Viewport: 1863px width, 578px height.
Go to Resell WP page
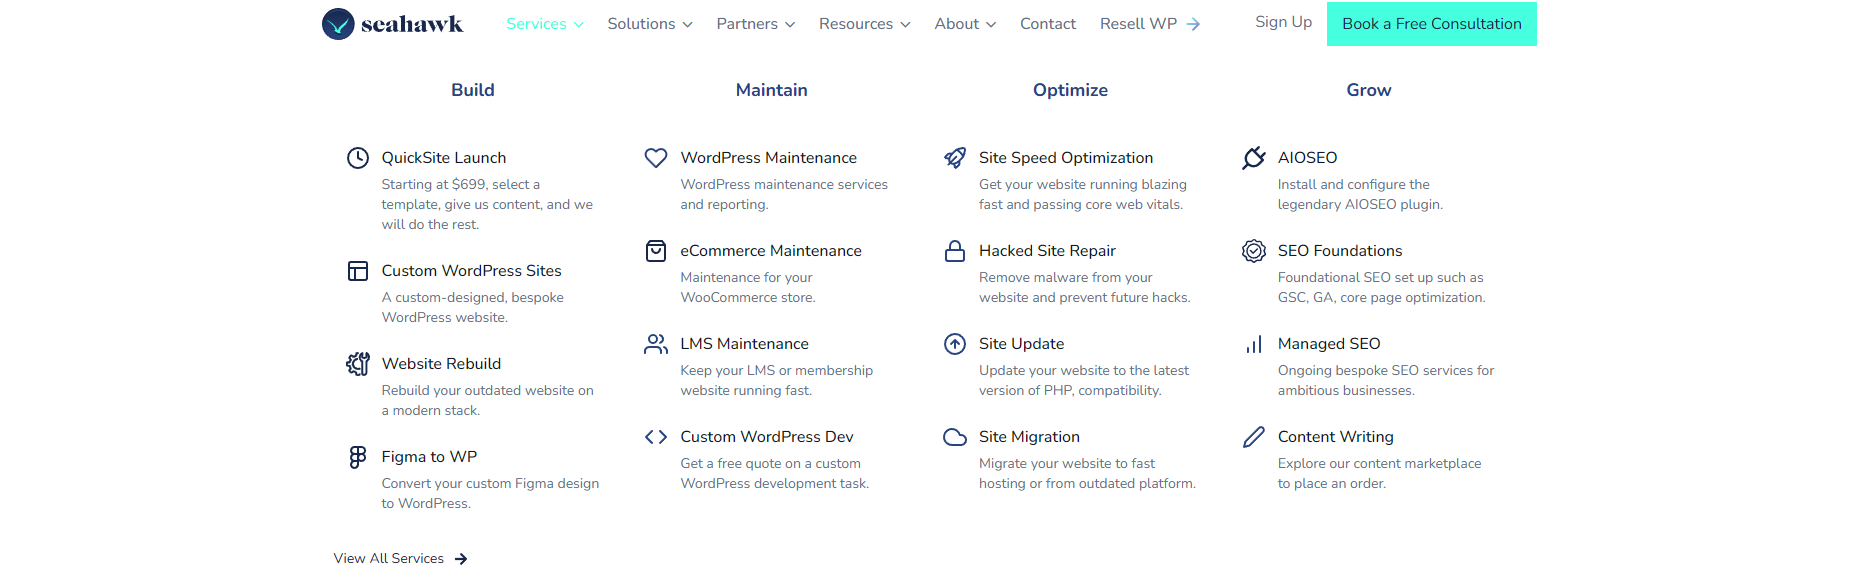coord(1149,24)
